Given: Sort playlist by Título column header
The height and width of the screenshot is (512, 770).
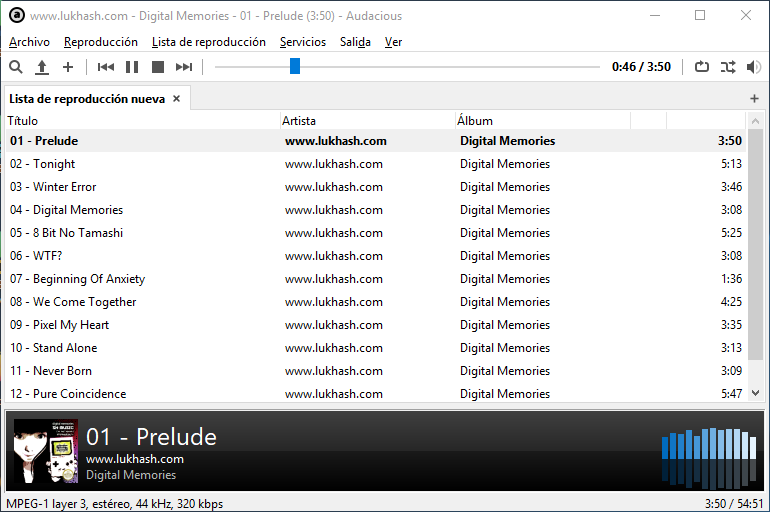Looking at the screenshot, I should coord(140,121).
